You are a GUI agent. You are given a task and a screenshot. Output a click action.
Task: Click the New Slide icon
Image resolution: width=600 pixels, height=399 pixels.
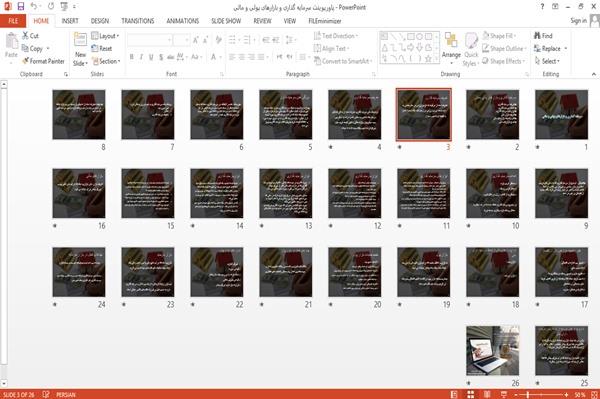(x=80, y=39)
